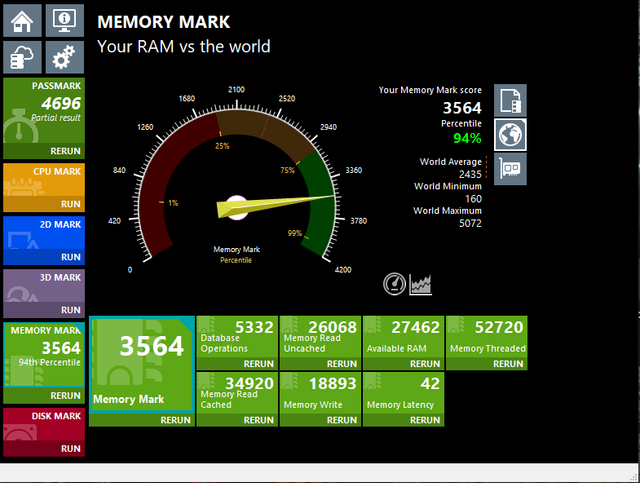Image resolution: width=640 pixels, height=483 pixels.
Task: Click the 'Your RAM vs the world' subtitle
Action: click(184, 47)
